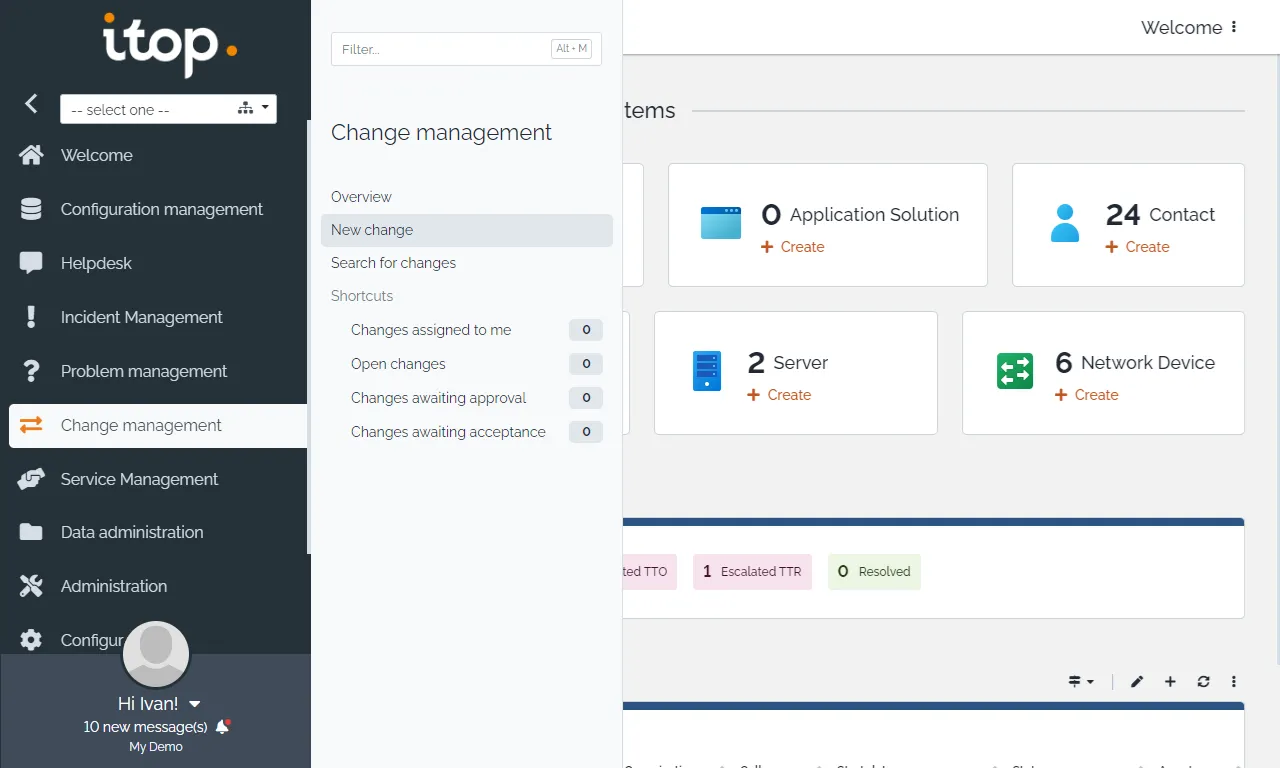Image resolution: width=1280 pixels, height=768 pixels.
Task: Open Search for changes
Action: (x=393, y=263)
